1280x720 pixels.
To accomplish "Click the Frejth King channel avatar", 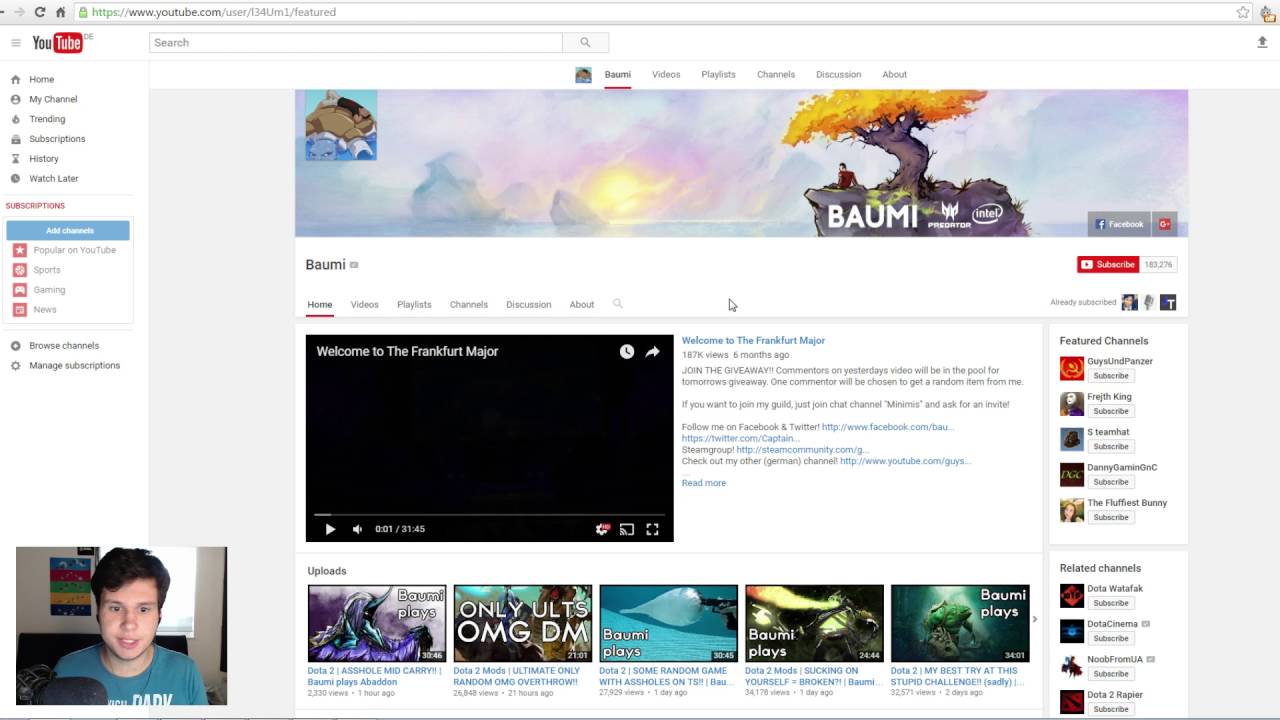I will [x=1072, y=403].
